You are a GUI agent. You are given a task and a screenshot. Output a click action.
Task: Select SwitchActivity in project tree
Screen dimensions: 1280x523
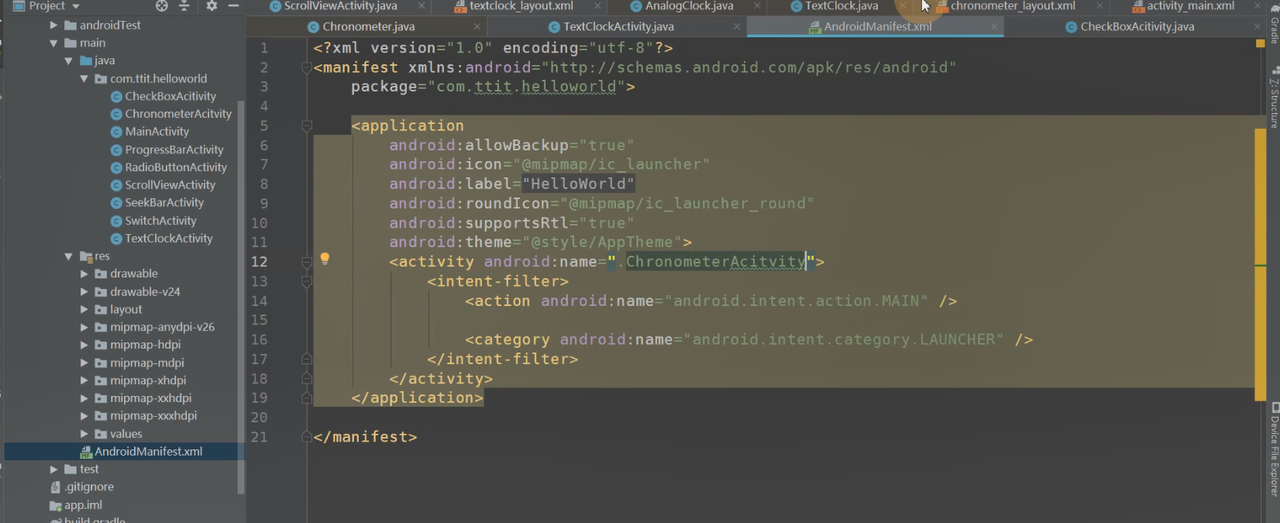160,221
